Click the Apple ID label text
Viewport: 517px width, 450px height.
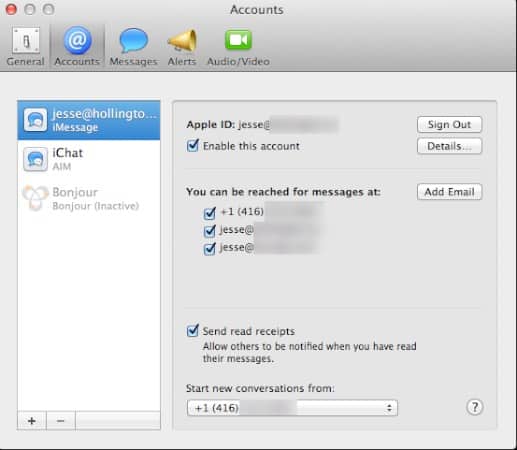(211, 124)
